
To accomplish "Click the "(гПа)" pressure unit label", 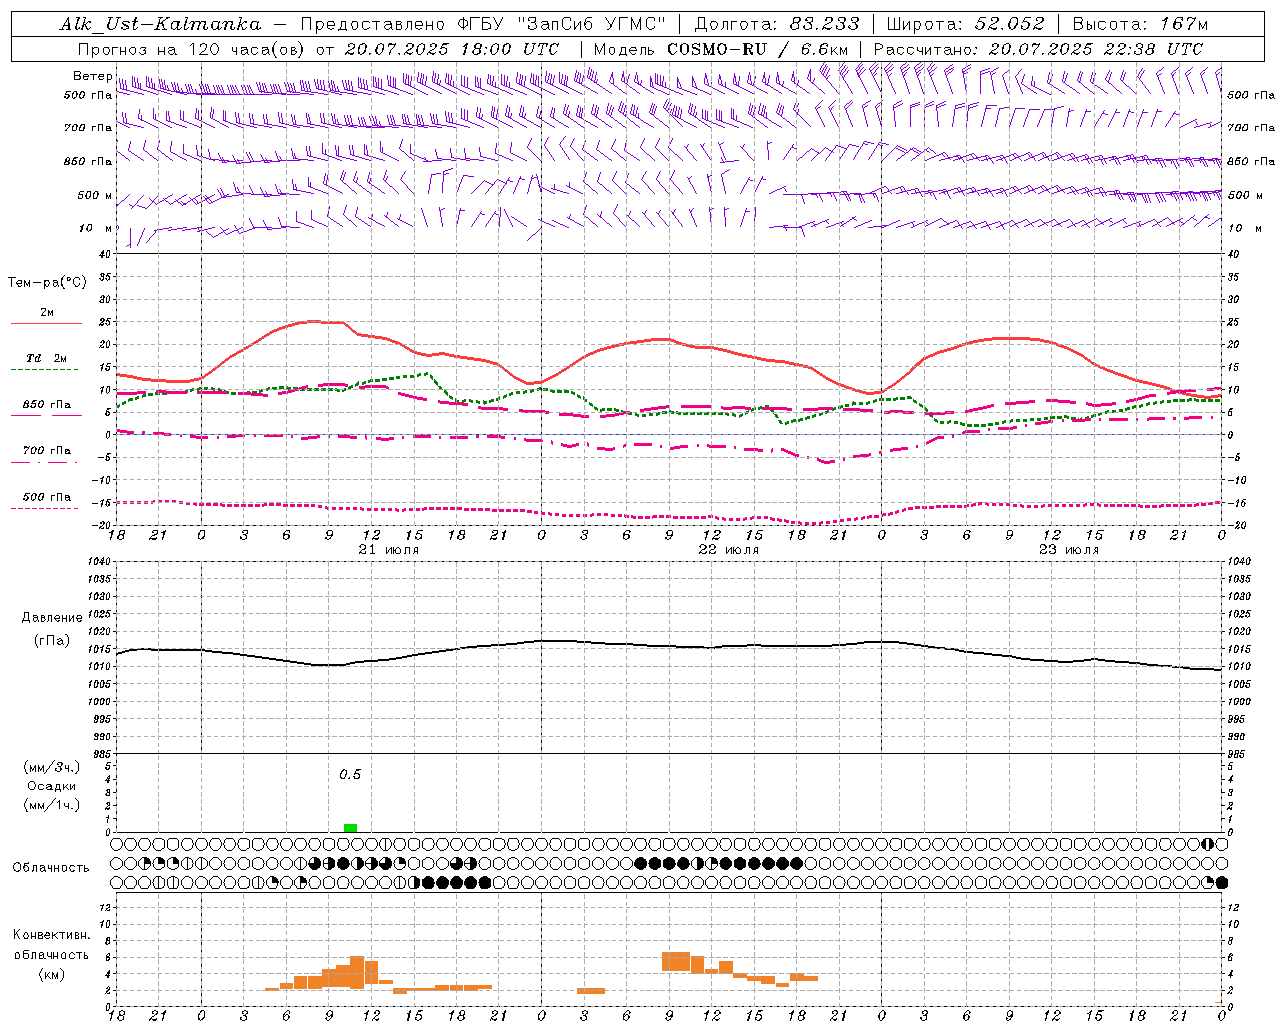I will 52,640.
